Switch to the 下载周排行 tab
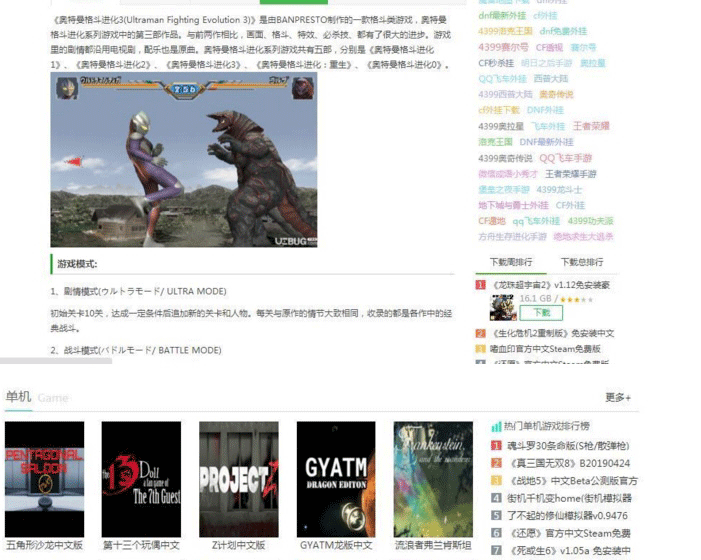This screenshot has height=560, width=701. pyautogui.click(x=511, y=262)
